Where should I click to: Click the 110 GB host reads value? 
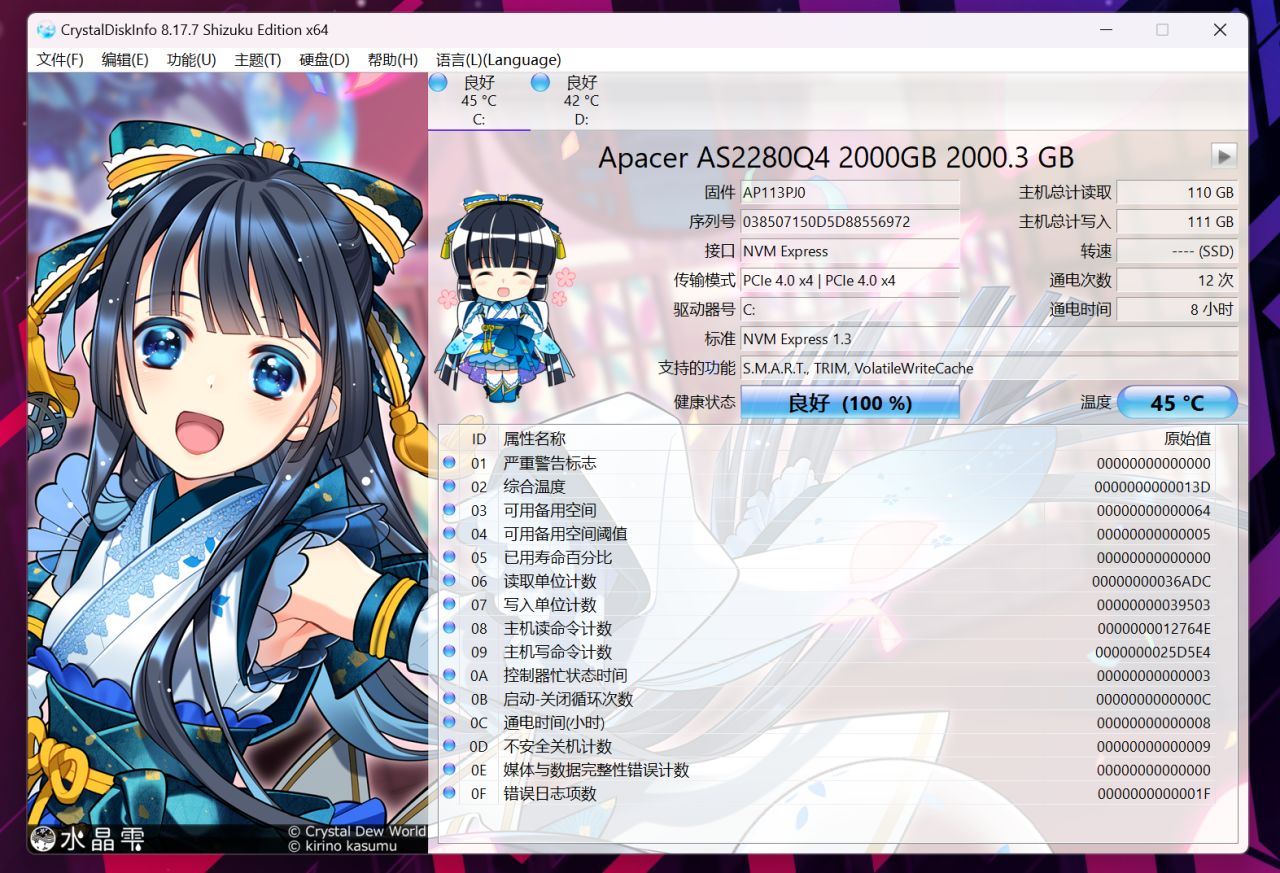1177,192
